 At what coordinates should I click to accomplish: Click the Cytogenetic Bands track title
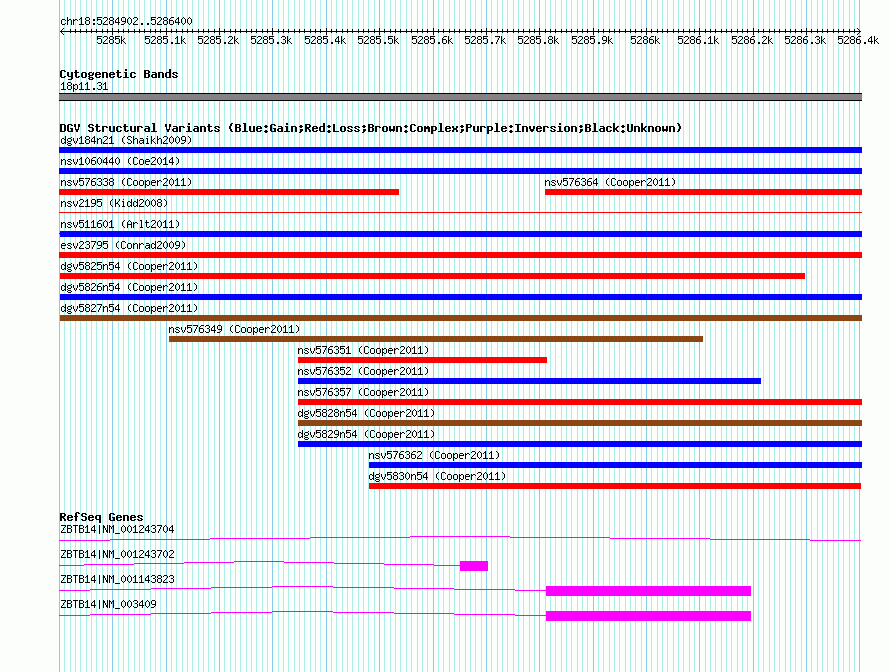(x=119, y=74)
